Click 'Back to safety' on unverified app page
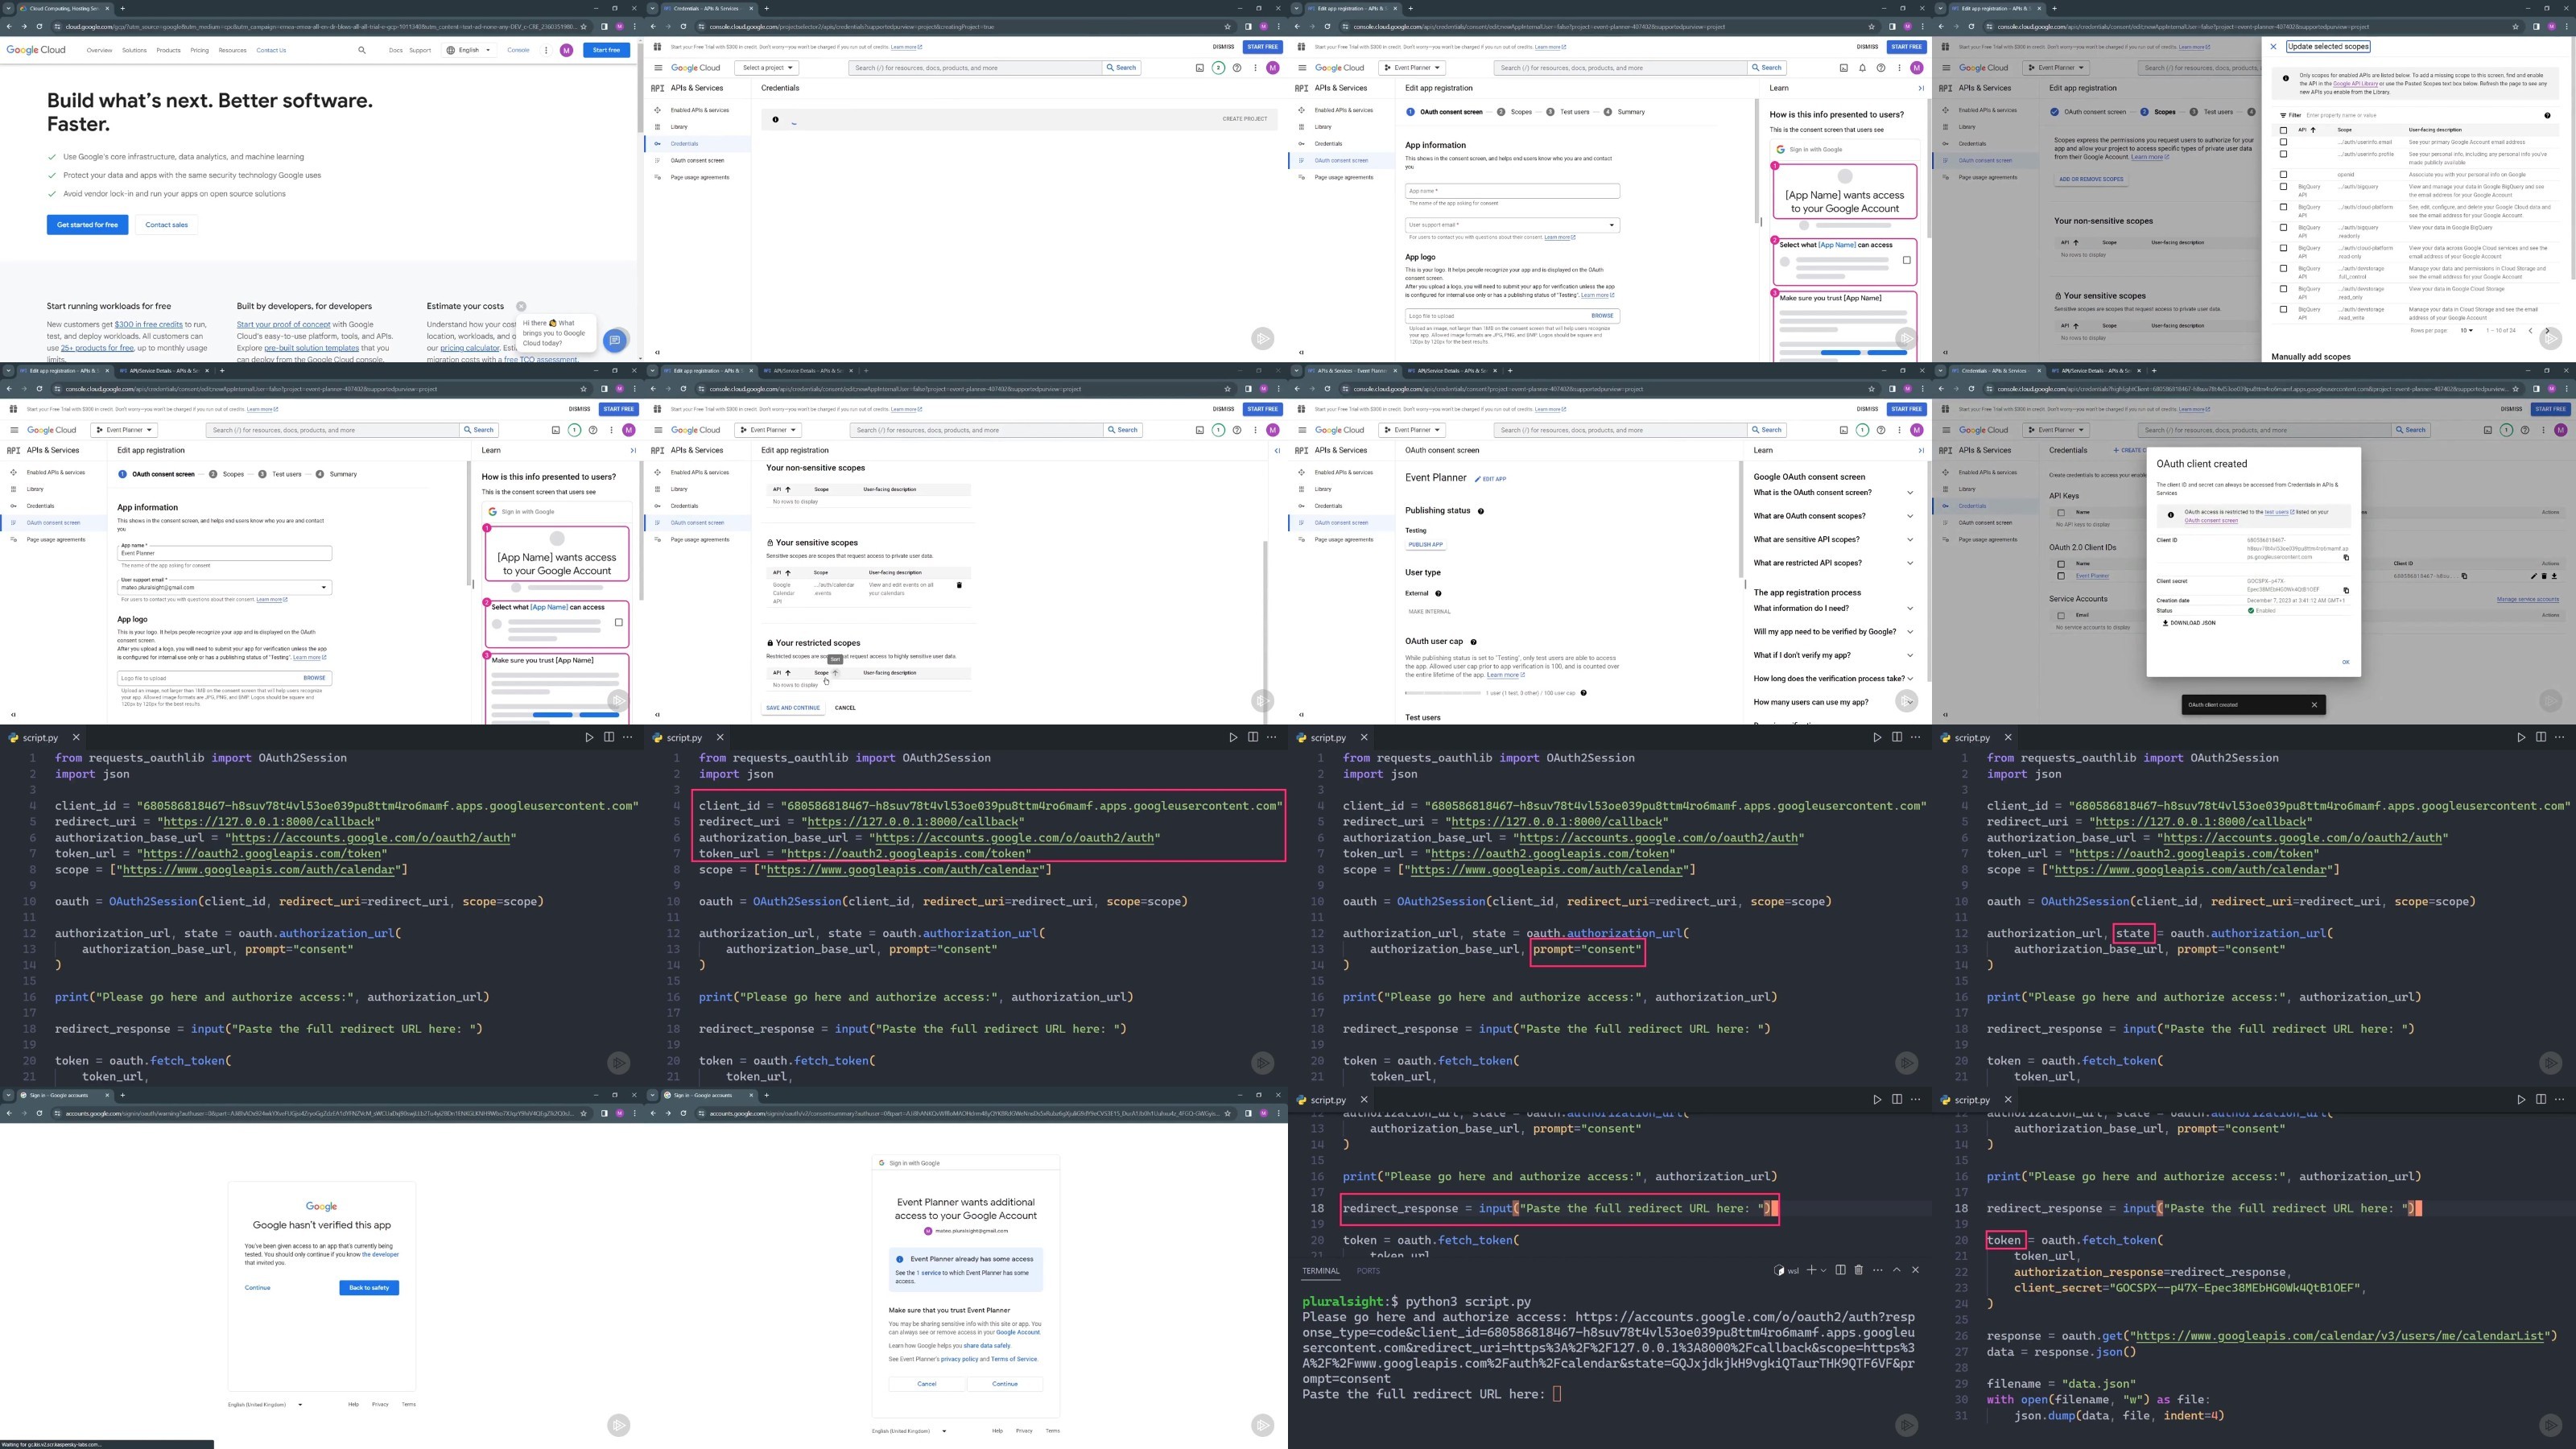 click(x=369, y=1288)
